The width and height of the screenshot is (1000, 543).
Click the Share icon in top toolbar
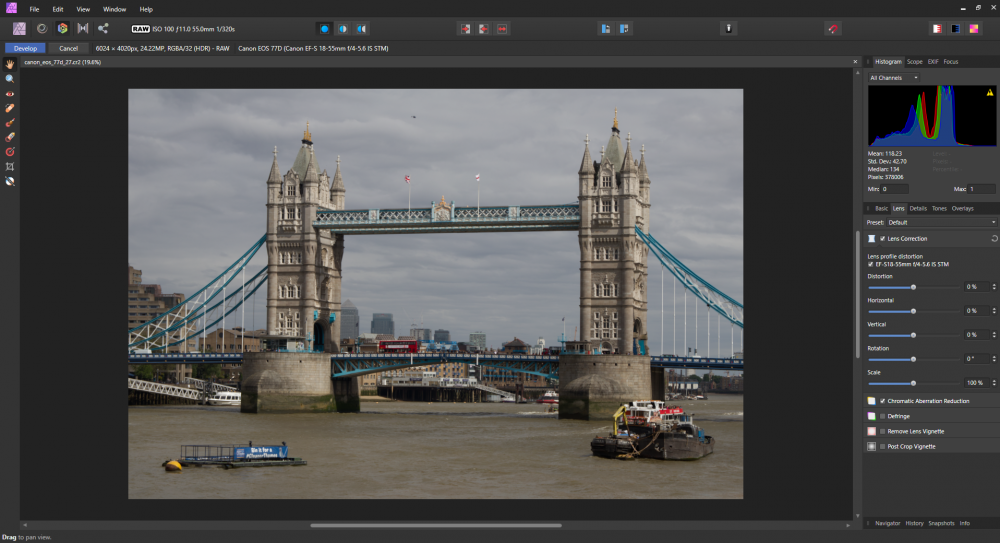pyautogui.click(x=103, y=28)
